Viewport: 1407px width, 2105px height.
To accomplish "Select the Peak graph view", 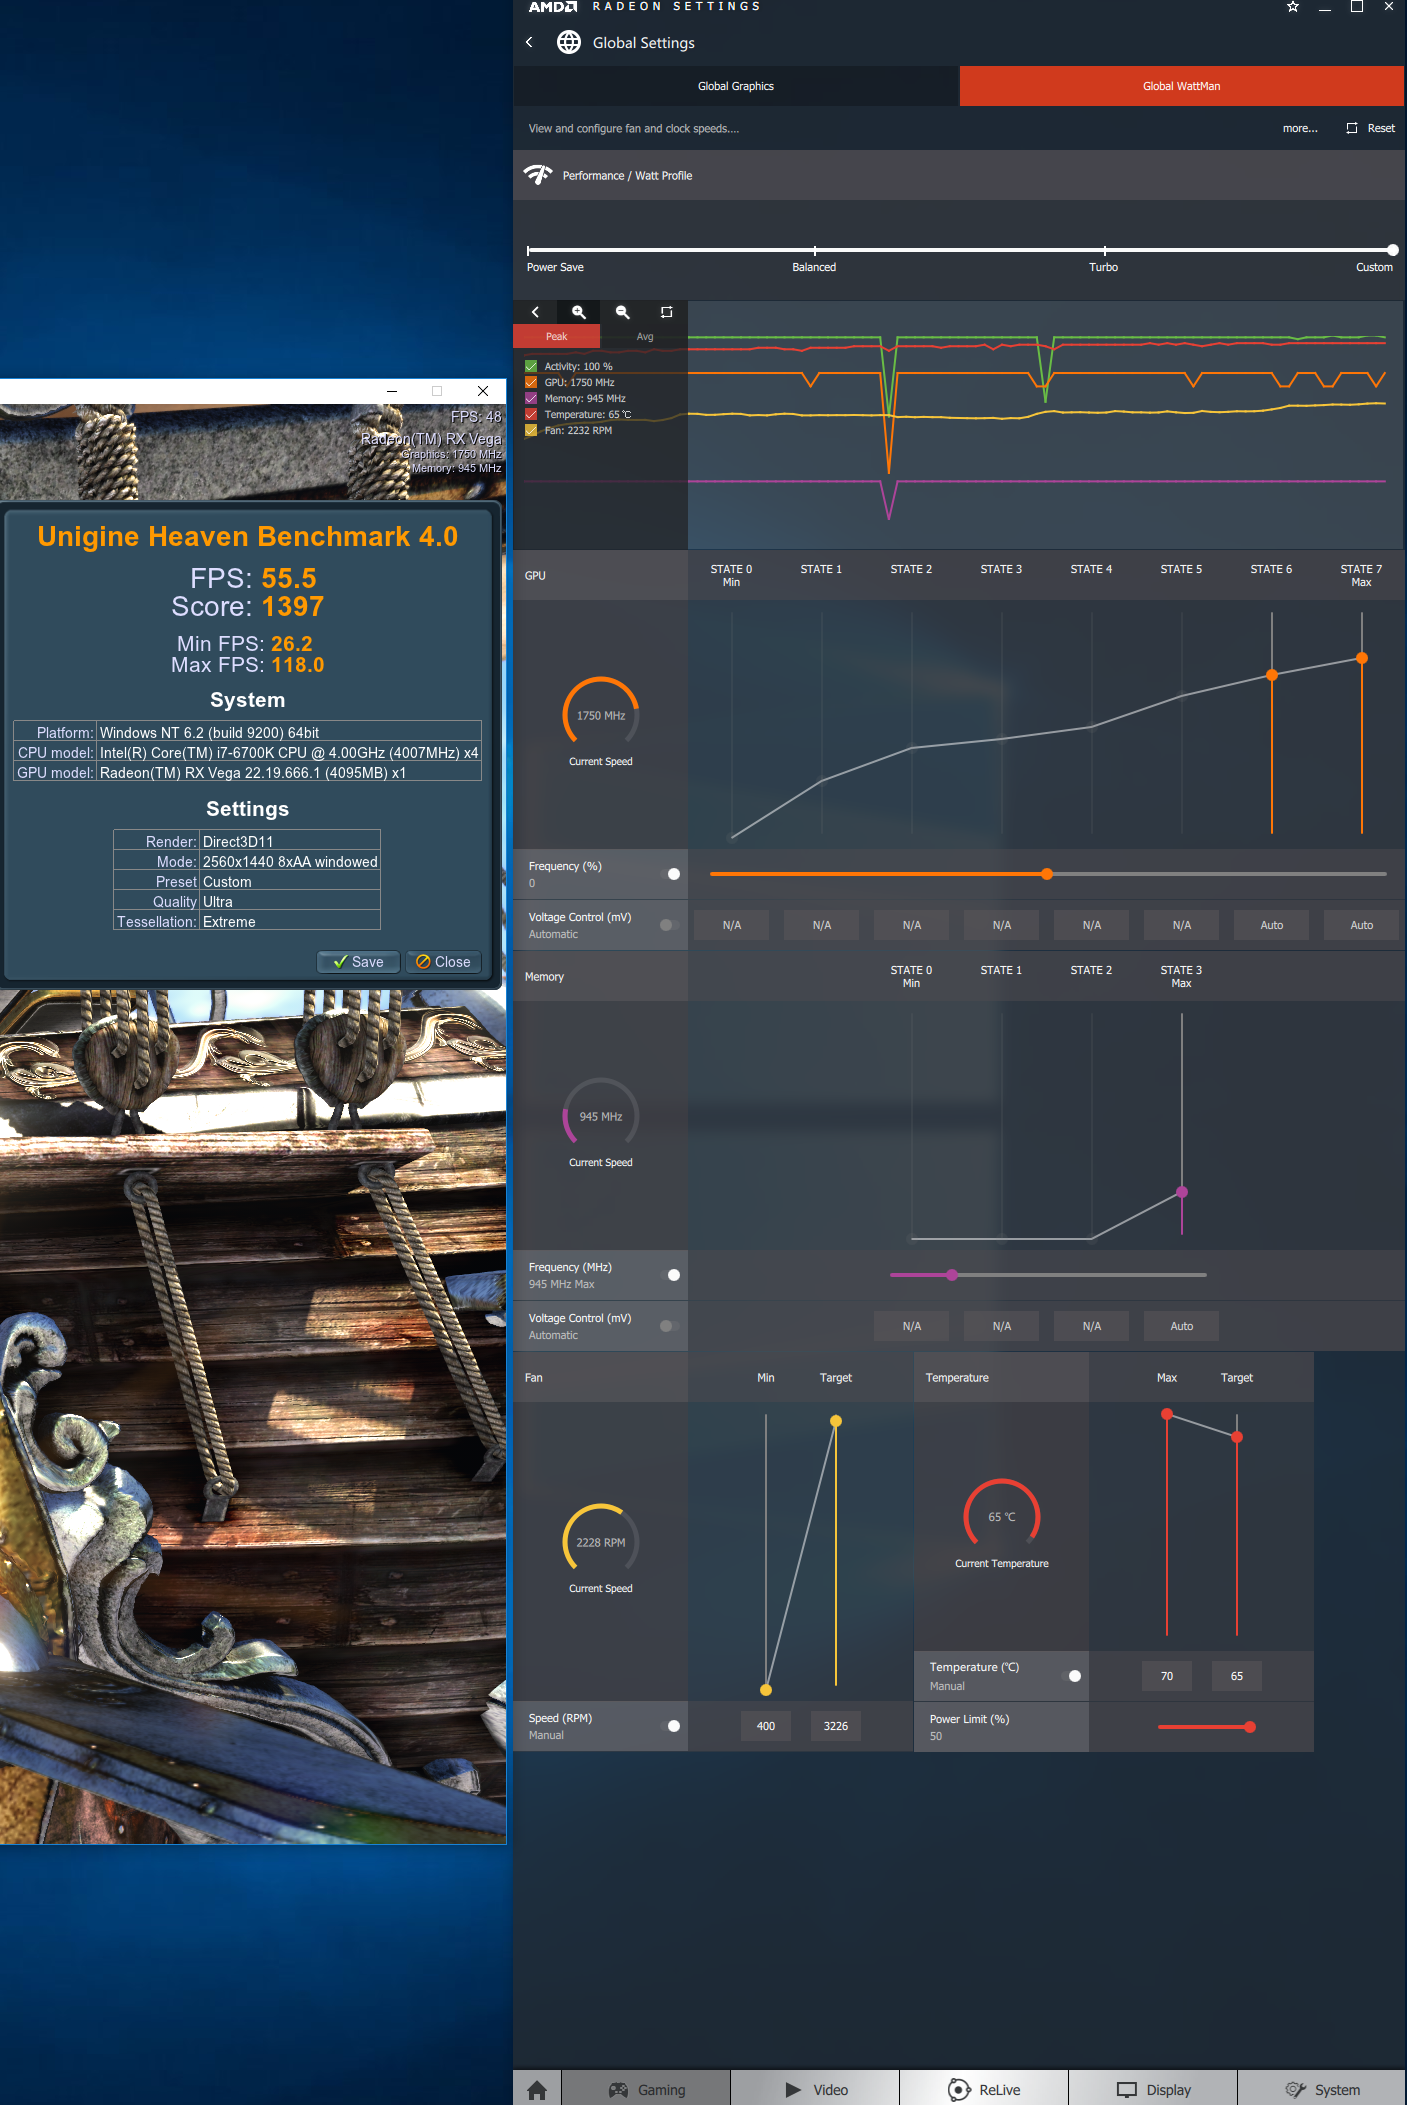I will click(x=556, y=336).
